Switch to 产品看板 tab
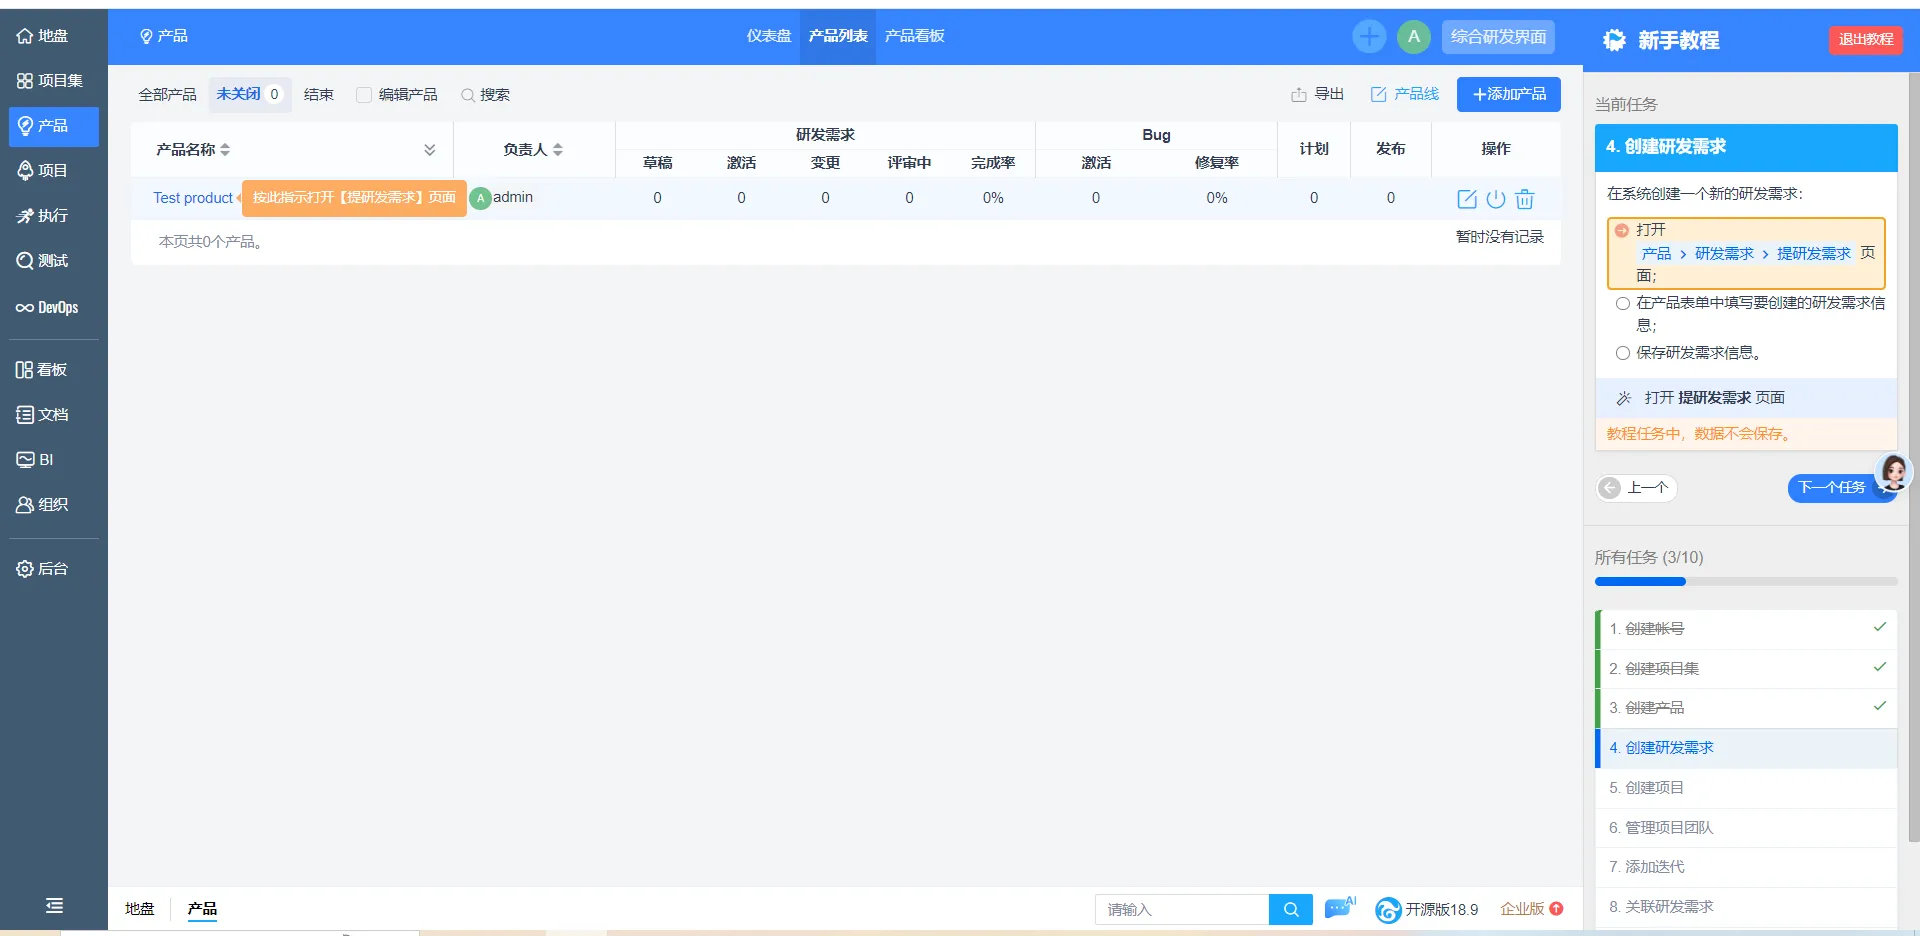The width and height of the screenshot is (1920, 936). point(915,37)
